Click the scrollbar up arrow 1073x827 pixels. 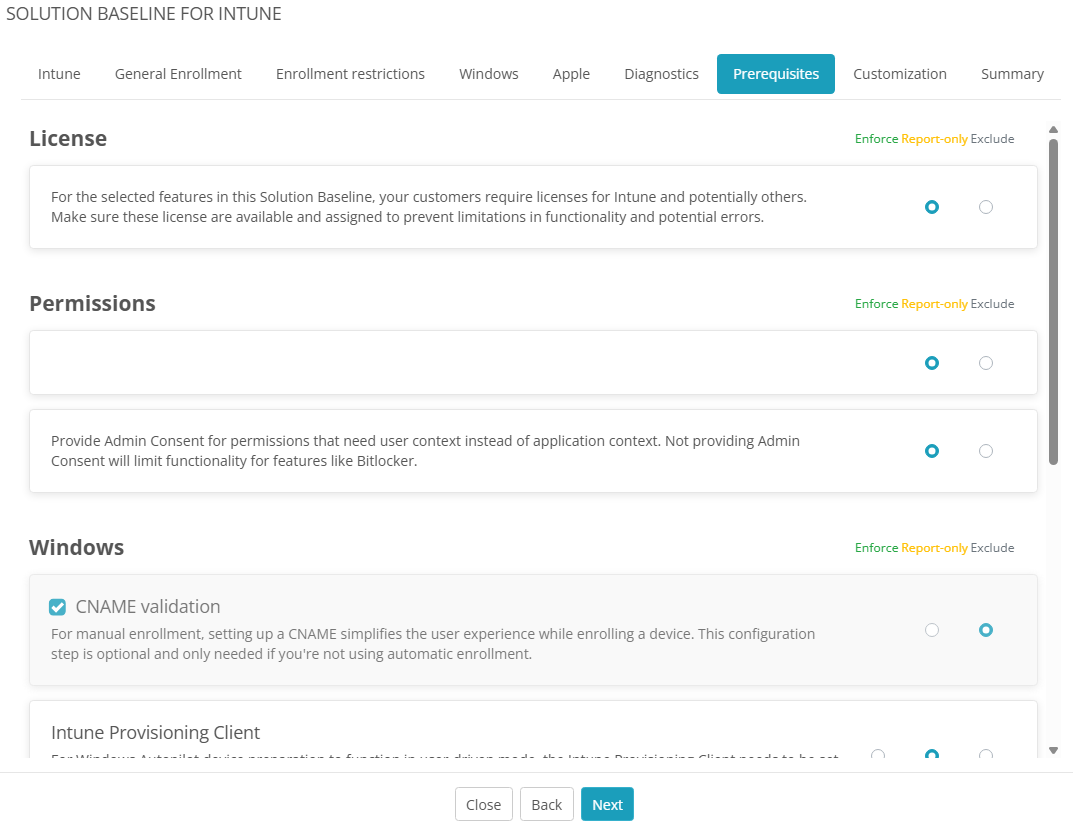[x=1054, y=129]
